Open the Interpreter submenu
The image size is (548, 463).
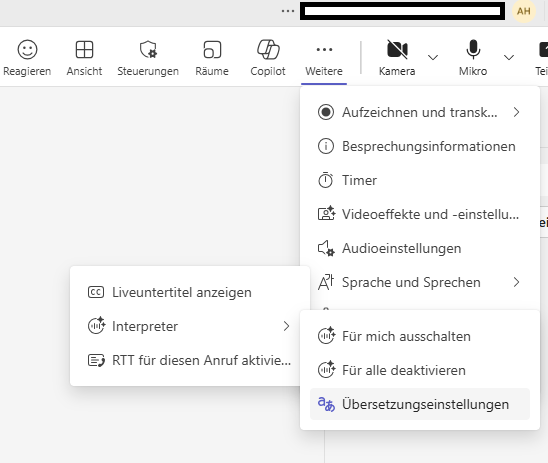click(x=190, y=326)
